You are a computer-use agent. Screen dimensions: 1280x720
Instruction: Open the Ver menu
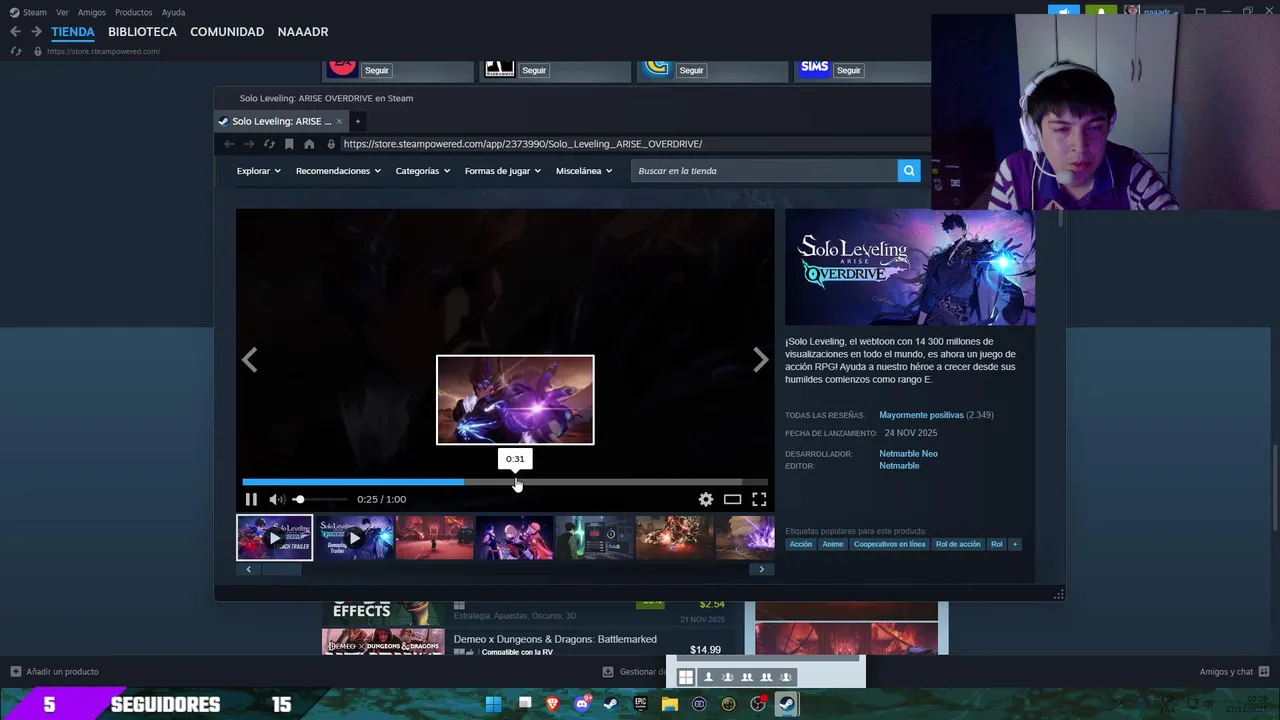click(x=62, y=12)
